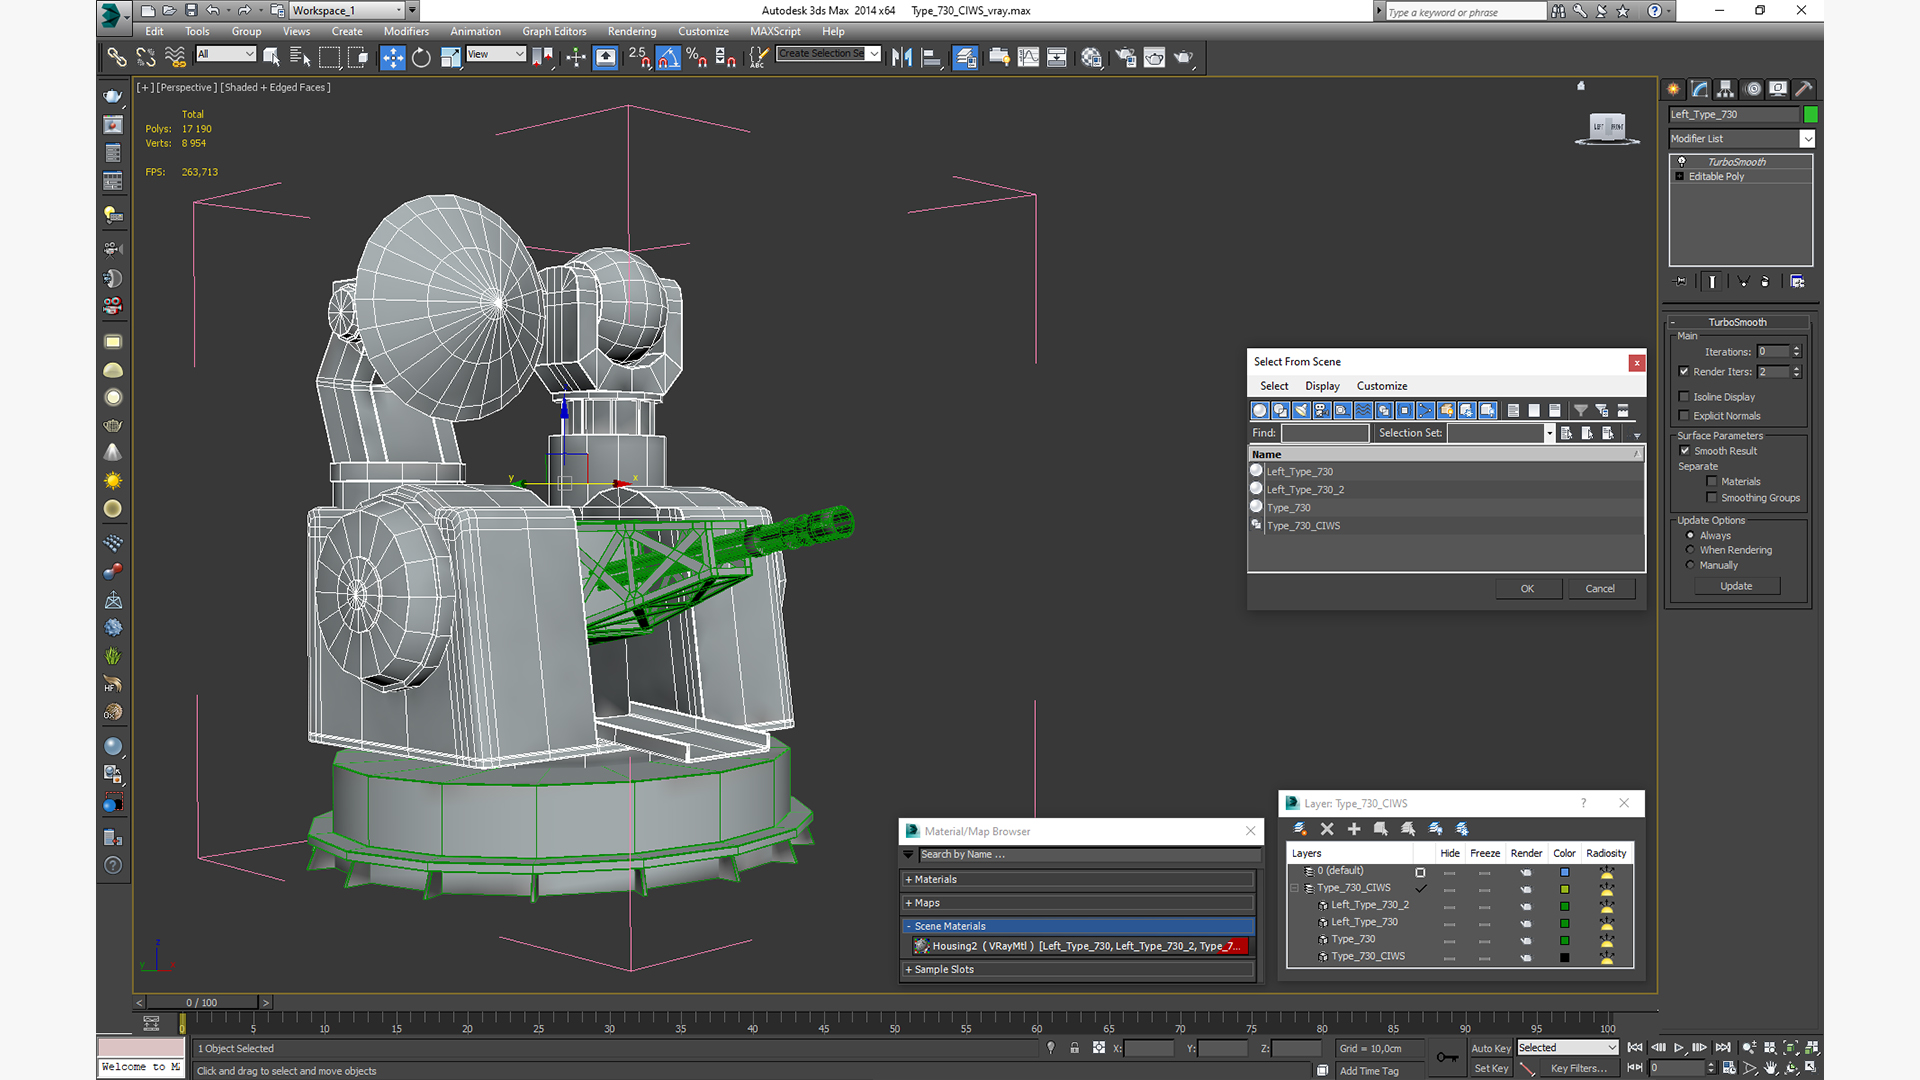Switch to the Hierarchy command panel tab
Screen dimensions: 1920x1080
click(x=1725, y=89)
